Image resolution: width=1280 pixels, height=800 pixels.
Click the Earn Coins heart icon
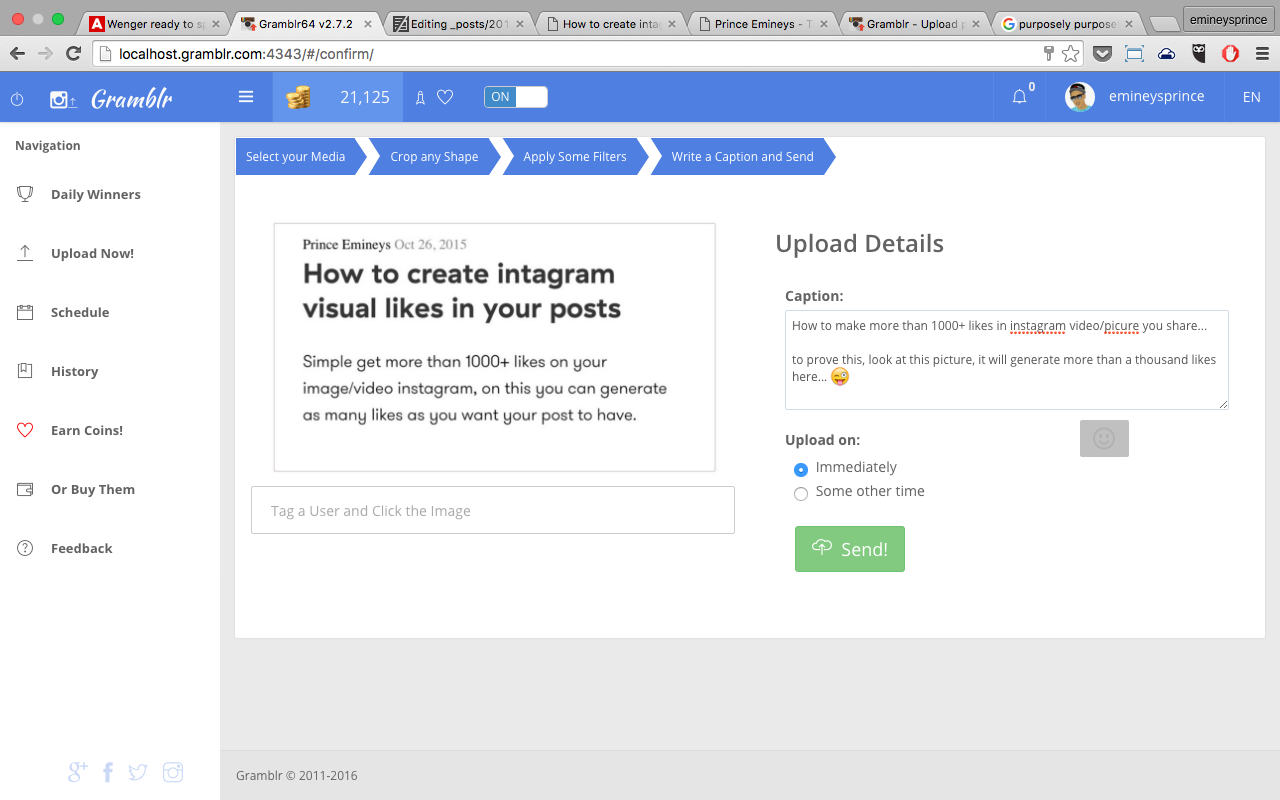click(x=25, y=430)
